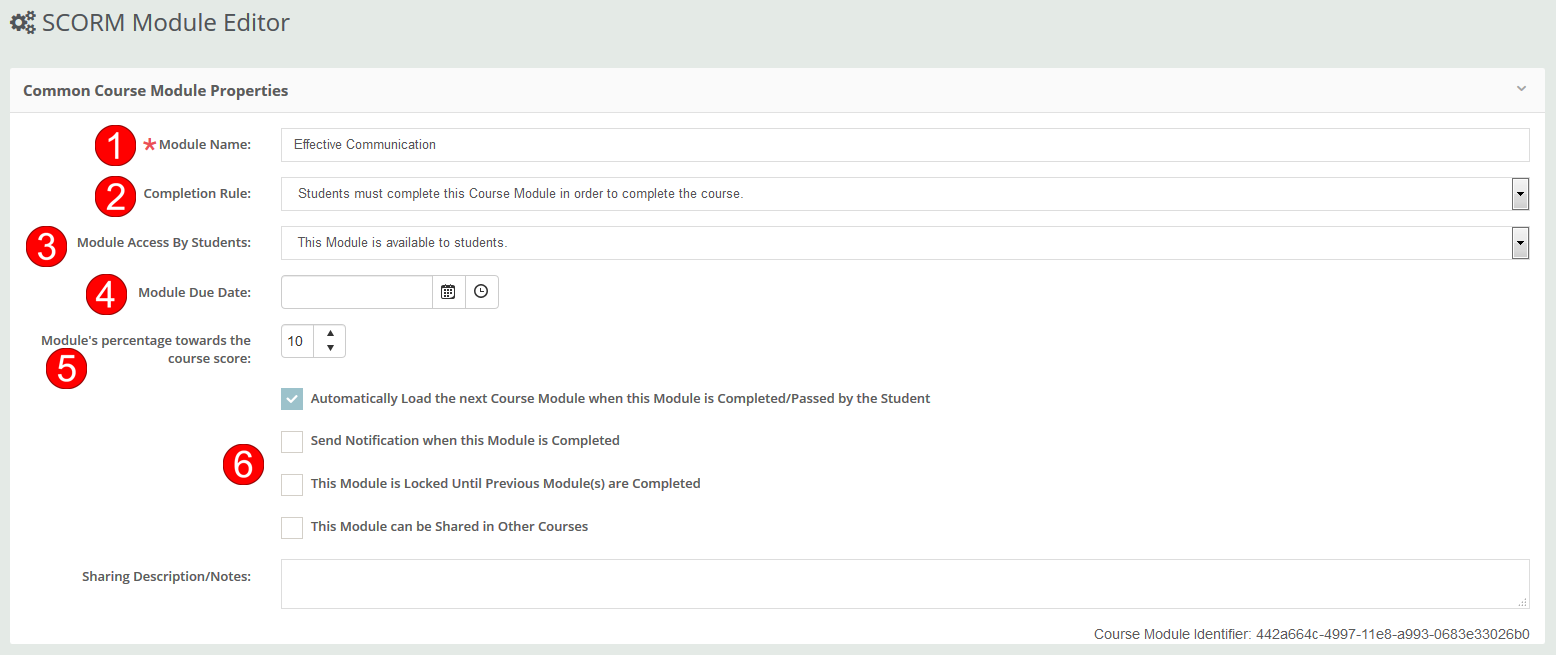
Task: Uncheck Automatically Load the next Course Module
Action: [292, 399]
